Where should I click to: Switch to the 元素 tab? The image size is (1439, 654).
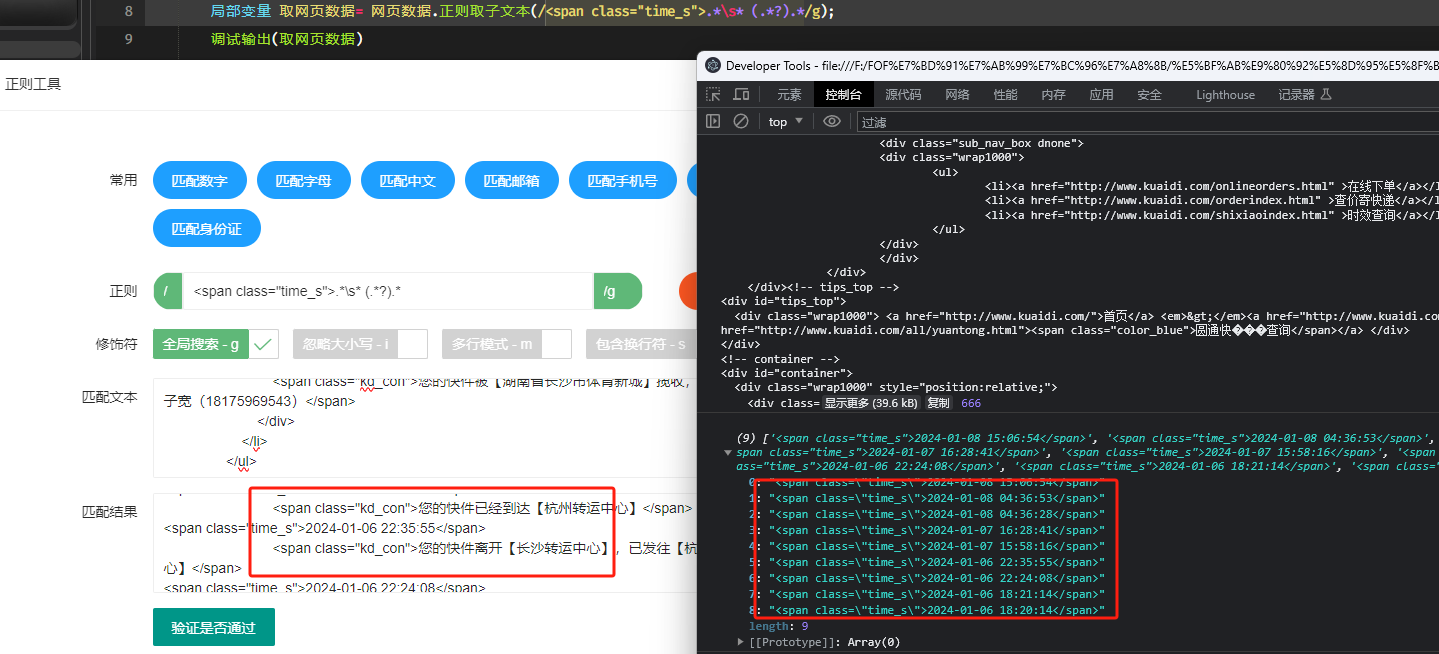789,95
